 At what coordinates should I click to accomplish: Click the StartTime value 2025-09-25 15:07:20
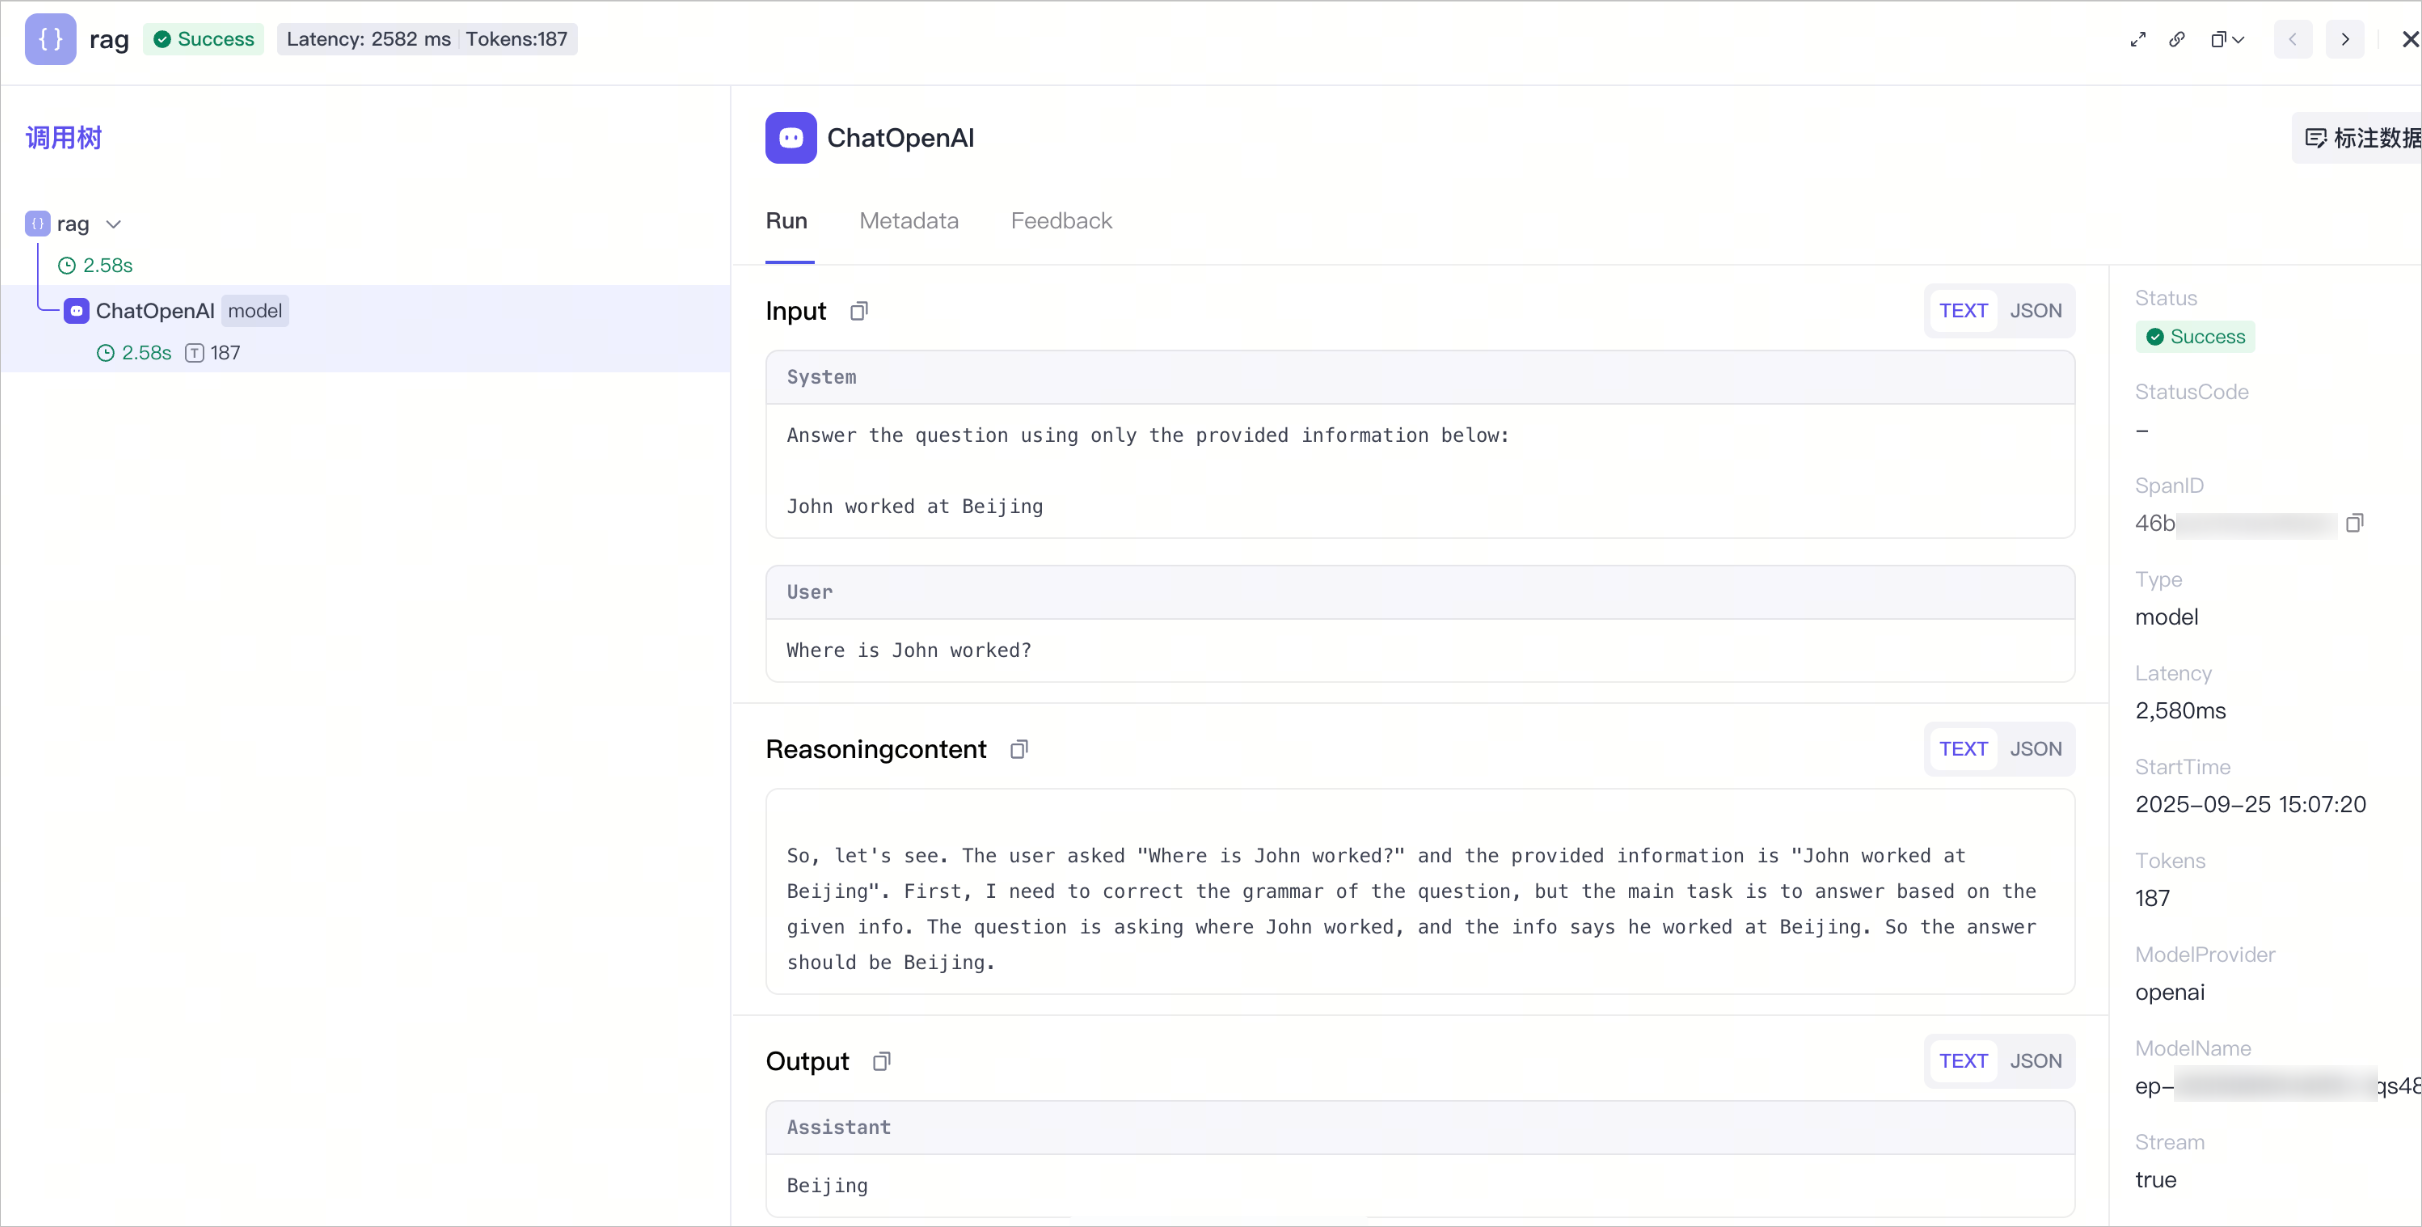(2251, 805)
